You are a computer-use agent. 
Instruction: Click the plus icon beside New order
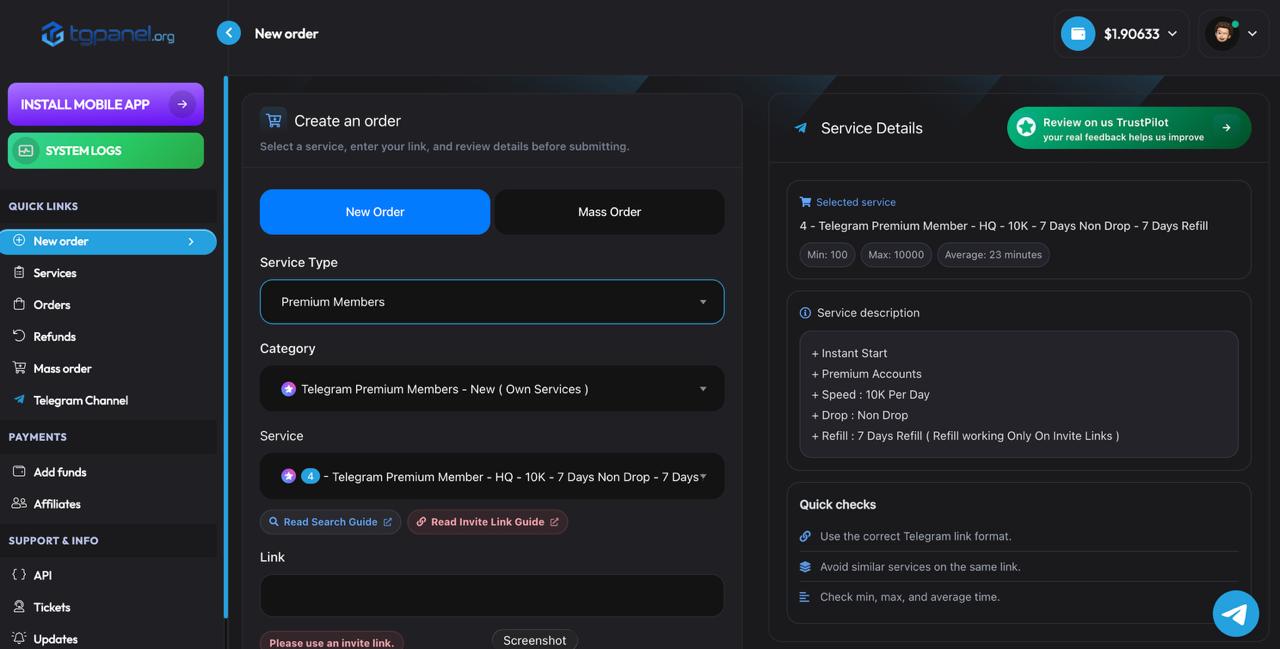tap(19, 241)
